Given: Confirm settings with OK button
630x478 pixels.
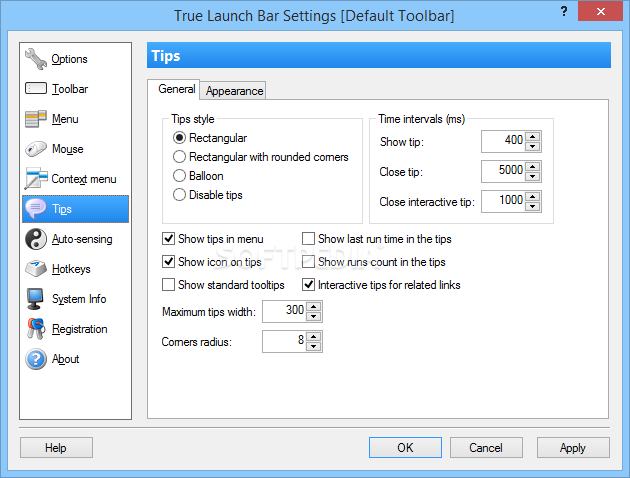Looking at the screenshot, I should click(x=405, y=447).
